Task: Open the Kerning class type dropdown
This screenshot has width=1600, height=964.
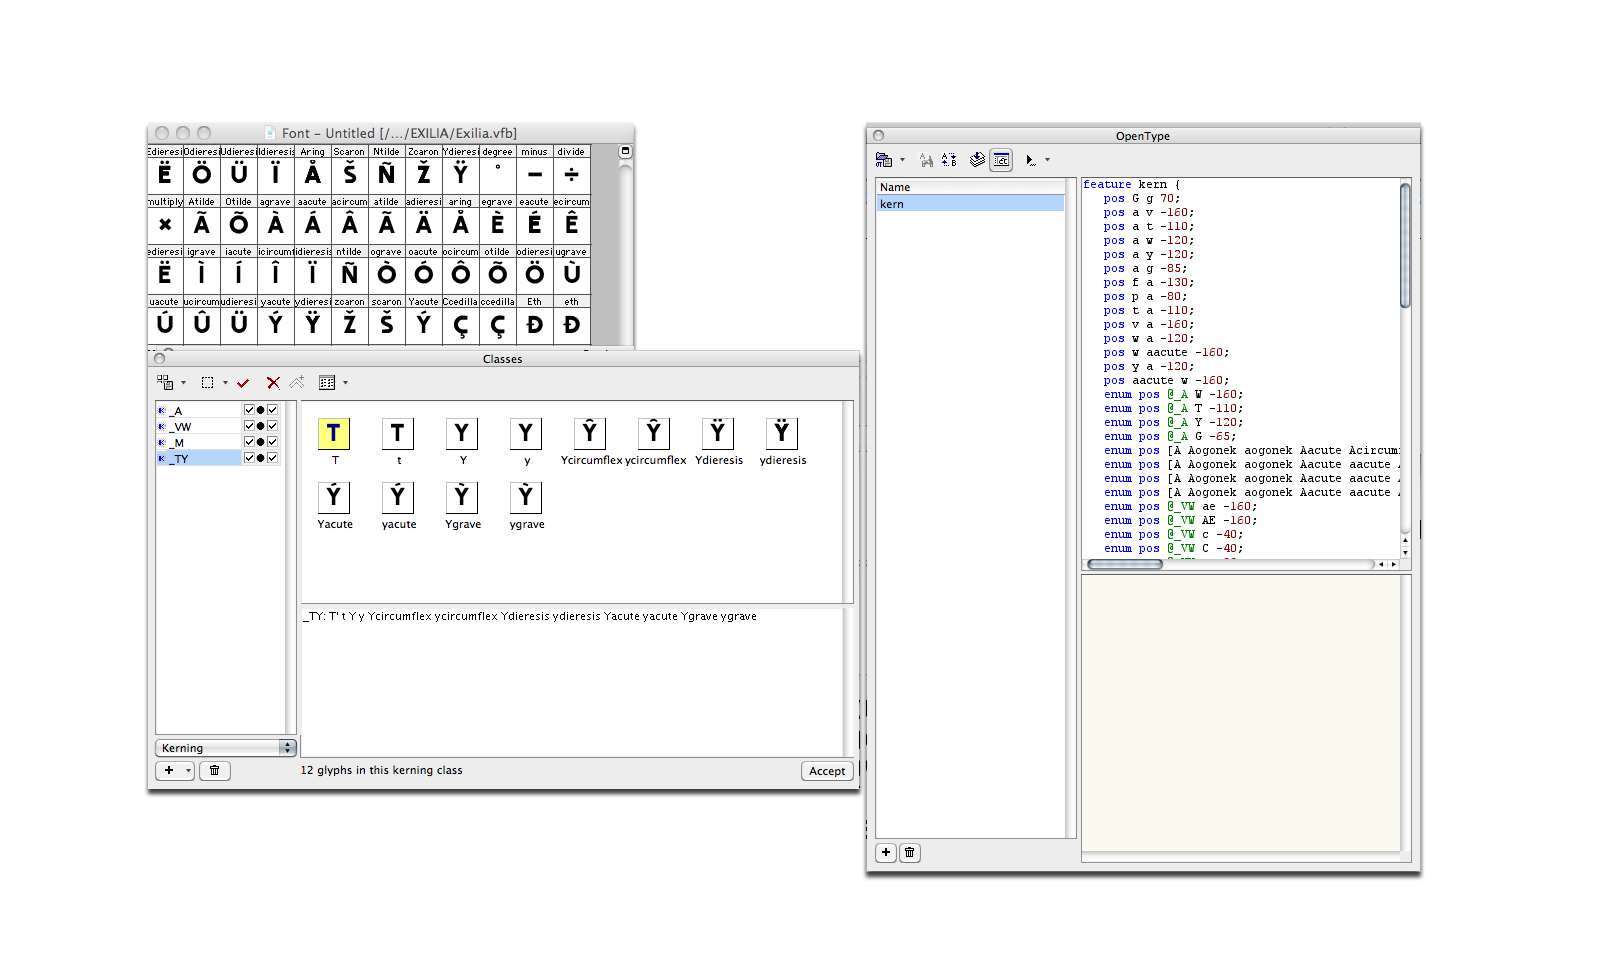Action: [226, 748]
